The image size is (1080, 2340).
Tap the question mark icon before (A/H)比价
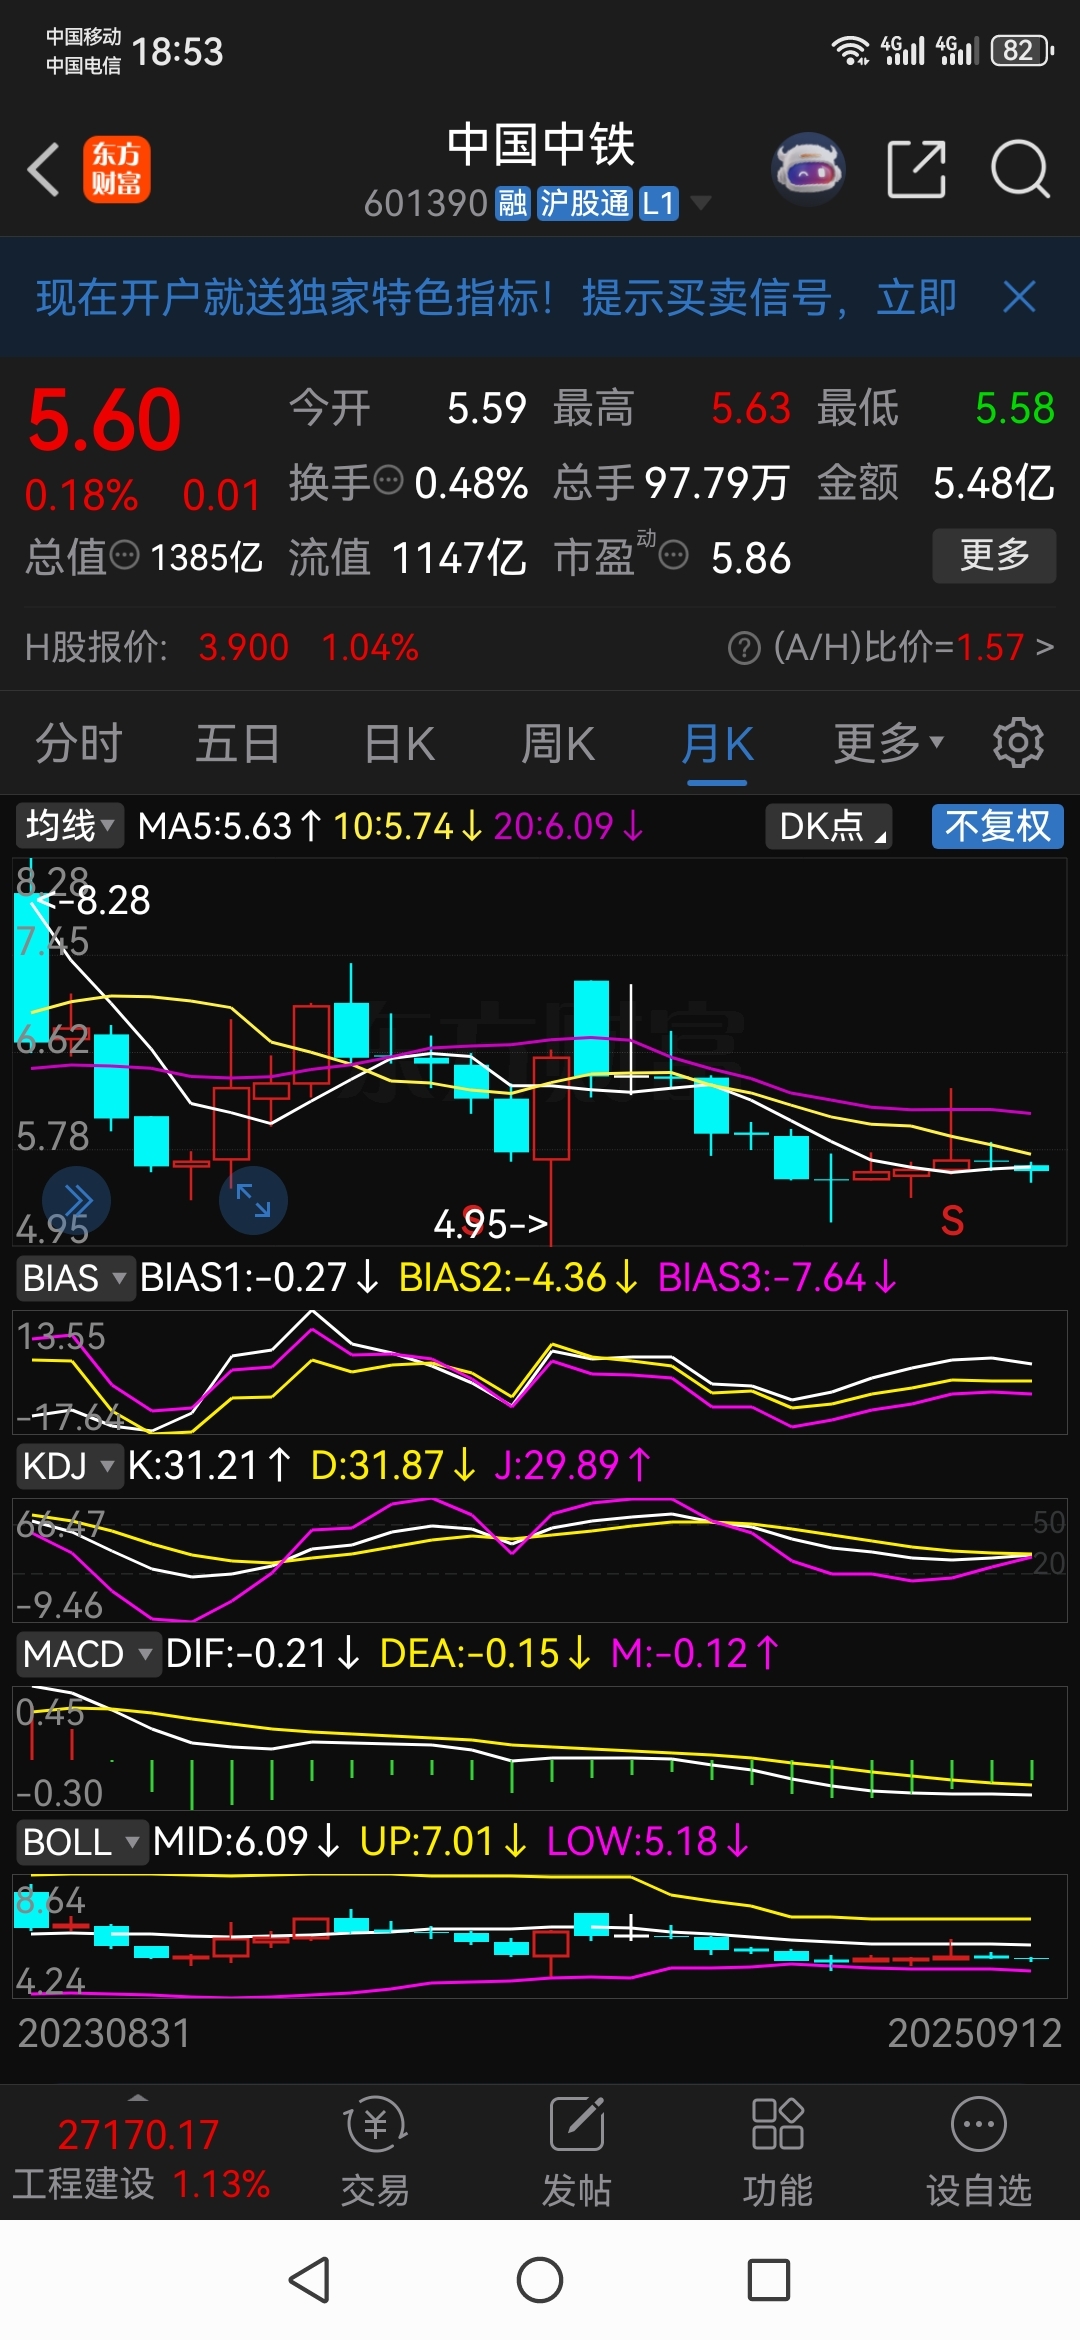tap(744, 648)
